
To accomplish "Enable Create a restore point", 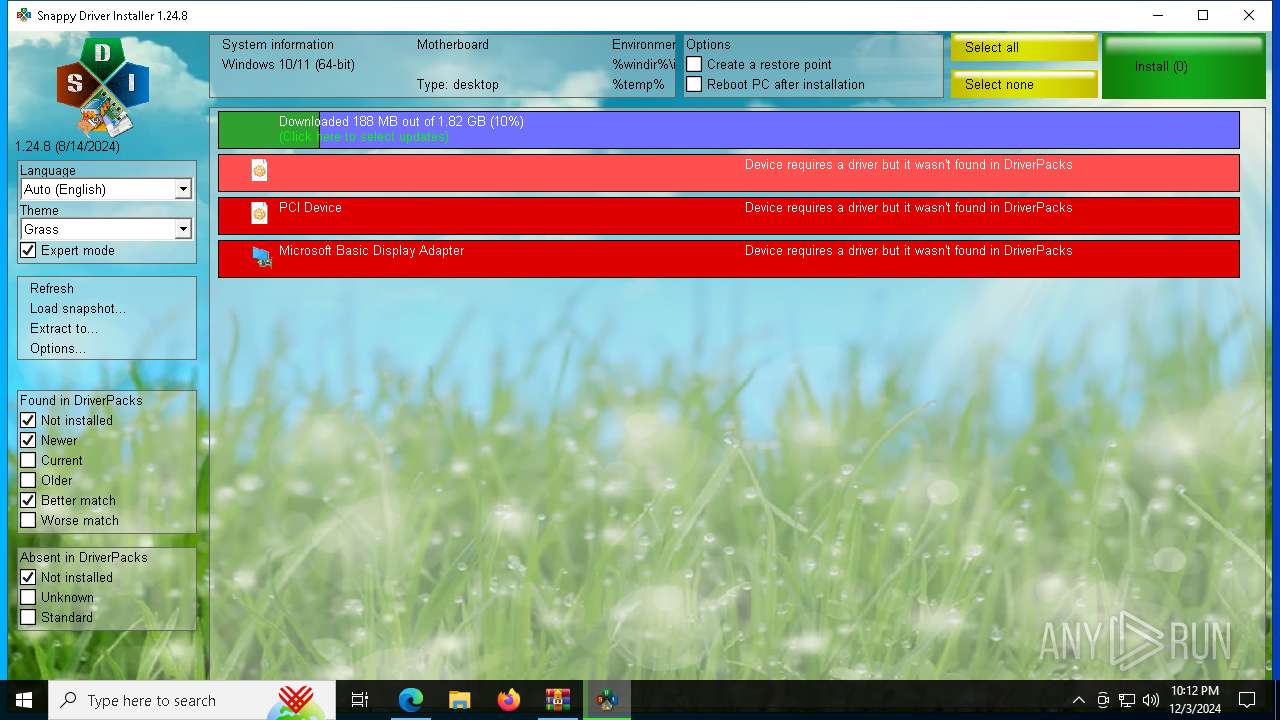I will click(x=694, y=64).
